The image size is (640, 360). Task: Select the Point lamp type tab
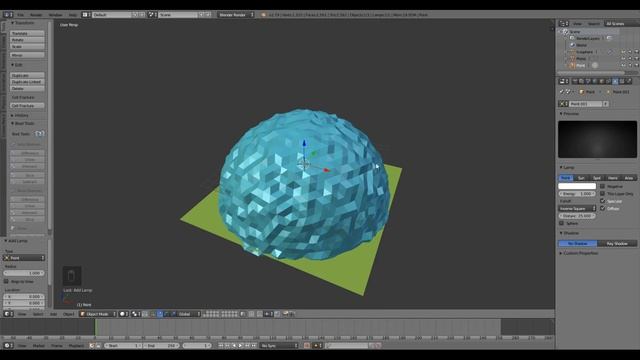click(x=566, y=178)
